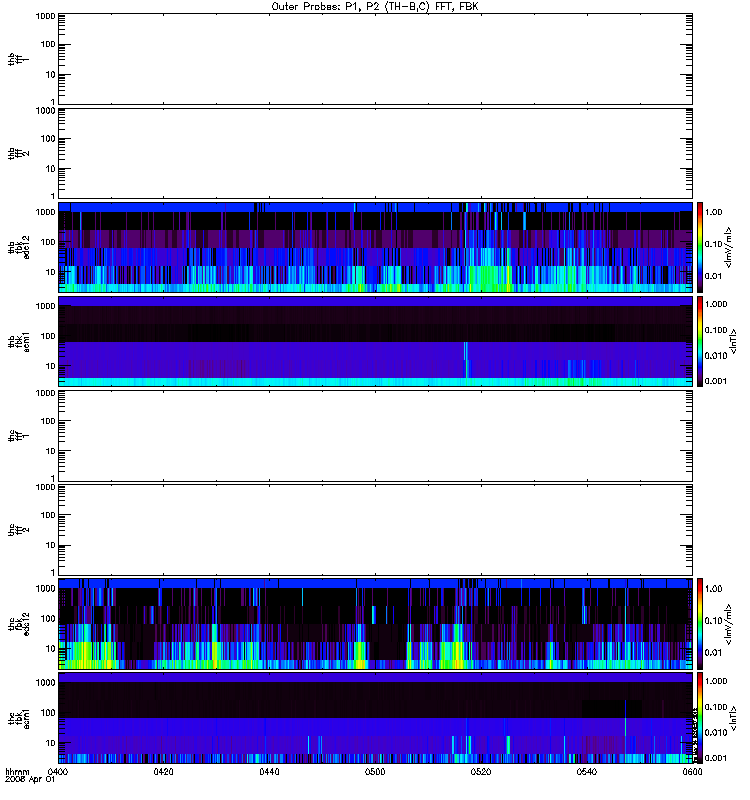Select the 'thc fbk edc12' panel label

[19, 624]
